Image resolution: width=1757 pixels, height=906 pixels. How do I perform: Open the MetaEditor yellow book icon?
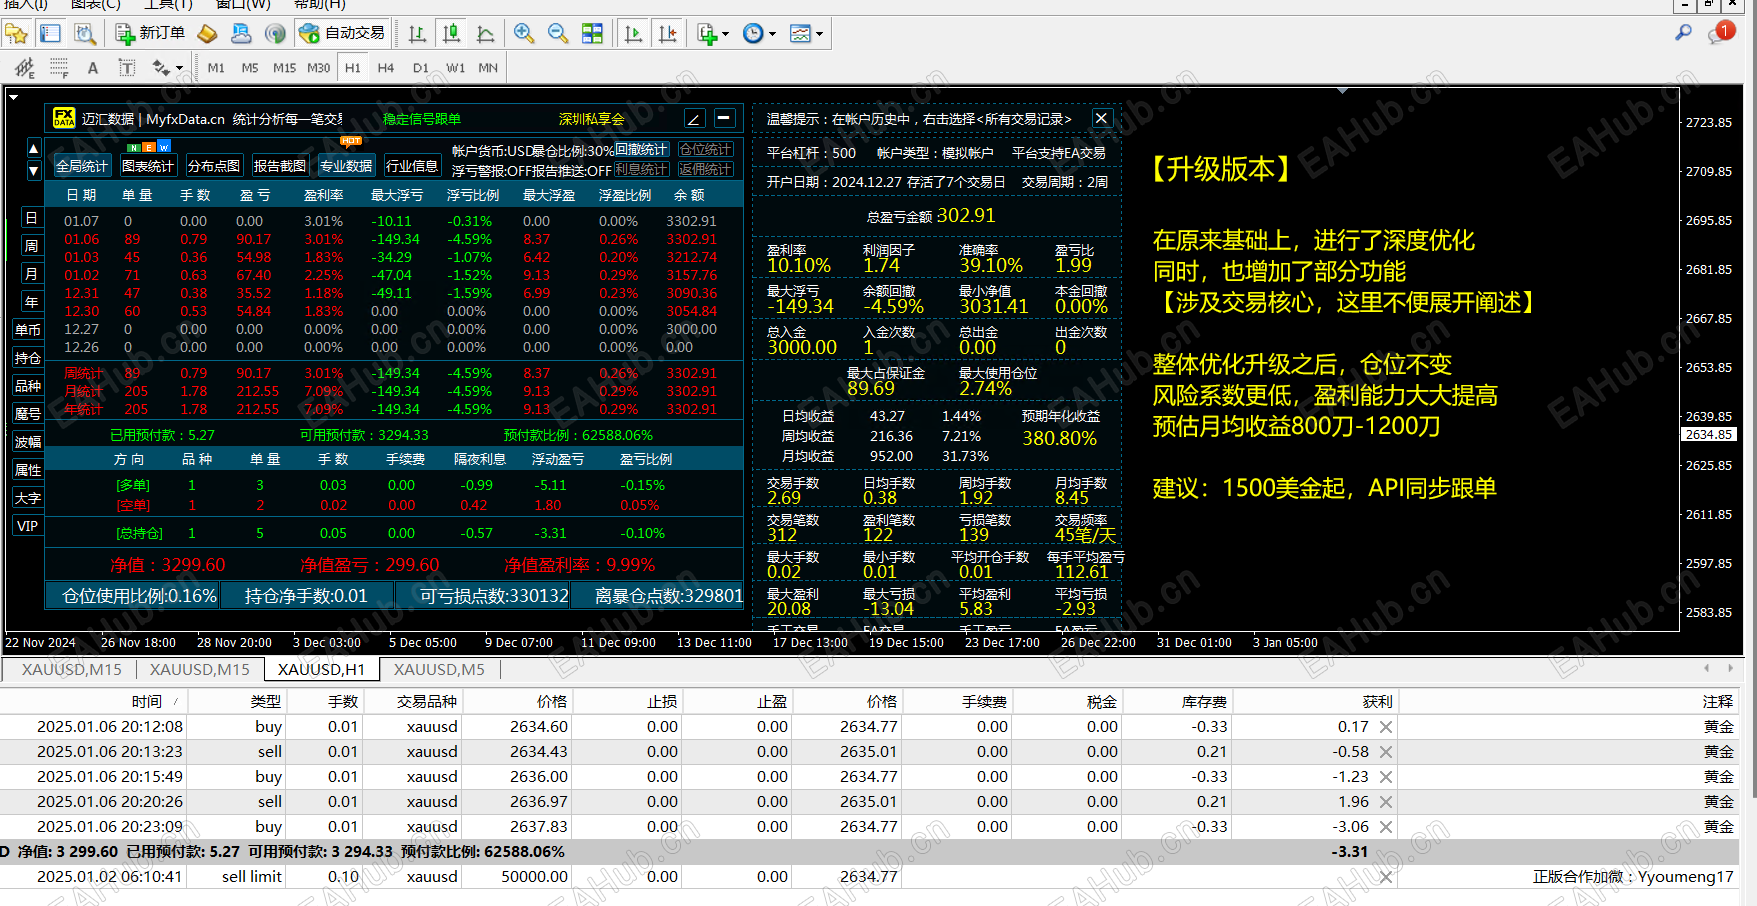207,34
